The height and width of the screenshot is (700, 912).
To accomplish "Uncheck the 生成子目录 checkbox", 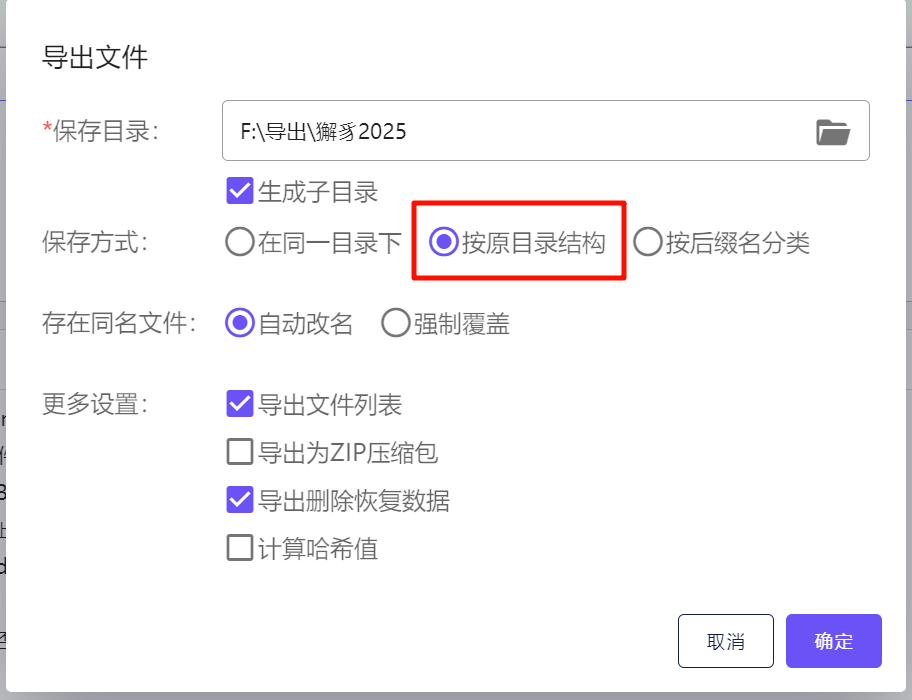I will tap(239, 190).
